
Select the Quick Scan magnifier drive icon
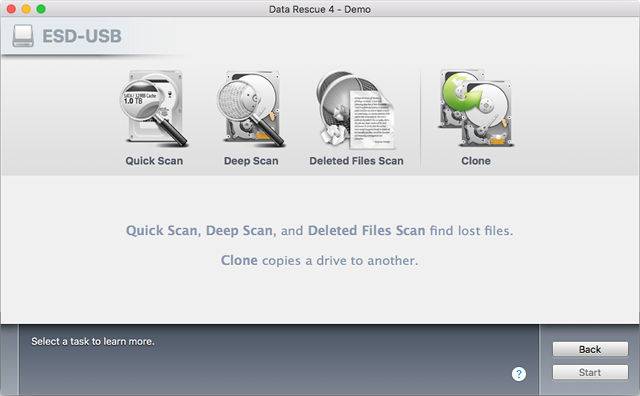(154, 108)
